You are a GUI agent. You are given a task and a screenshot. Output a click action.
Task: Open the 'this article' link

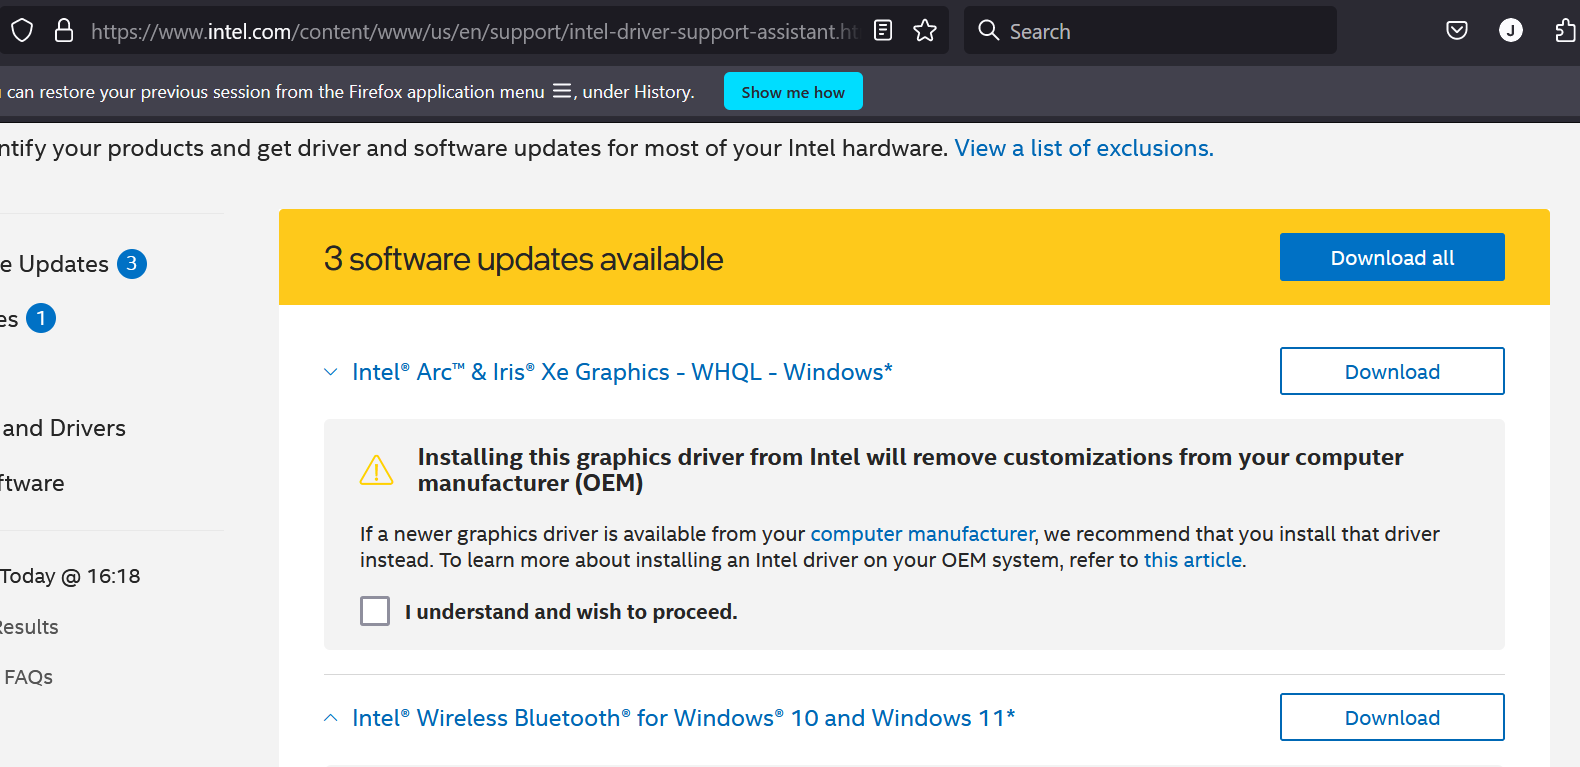[1193, 560]
